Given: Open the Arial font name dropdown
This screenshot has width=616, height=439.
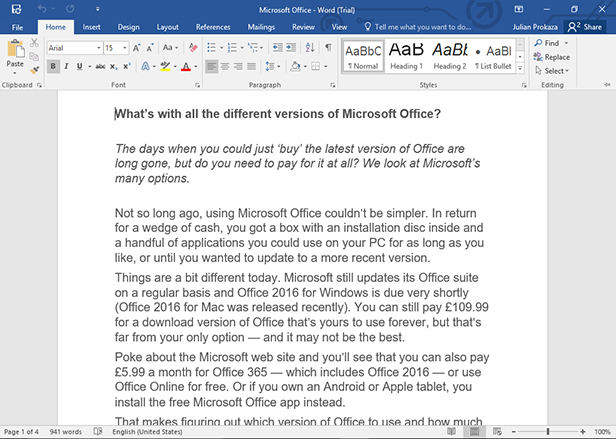Looking at the screenshot, I should (x=99, y=48).
